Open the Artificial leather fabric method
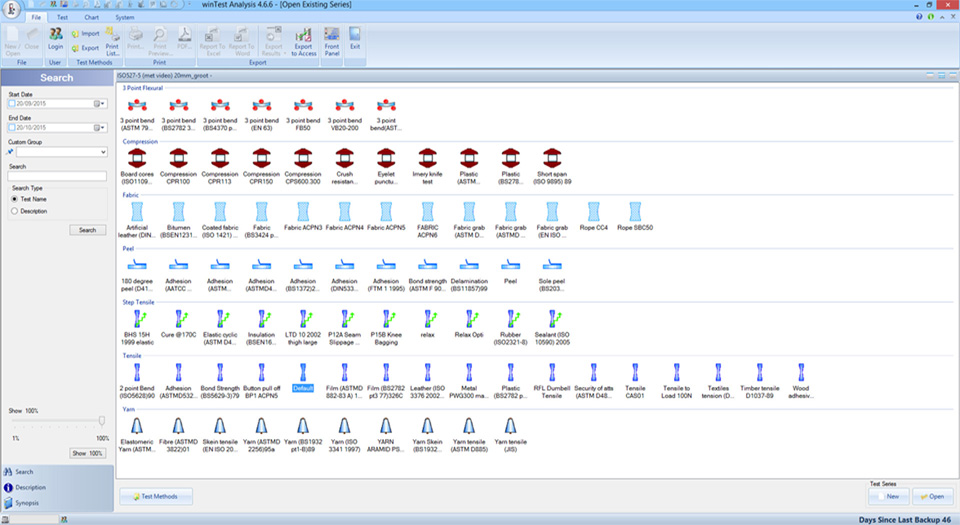Viewport: 960px width, 525px height. 137,212
